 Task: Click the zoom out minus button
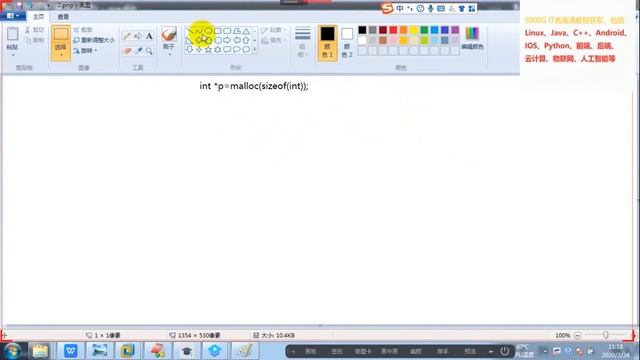point(578,336)
